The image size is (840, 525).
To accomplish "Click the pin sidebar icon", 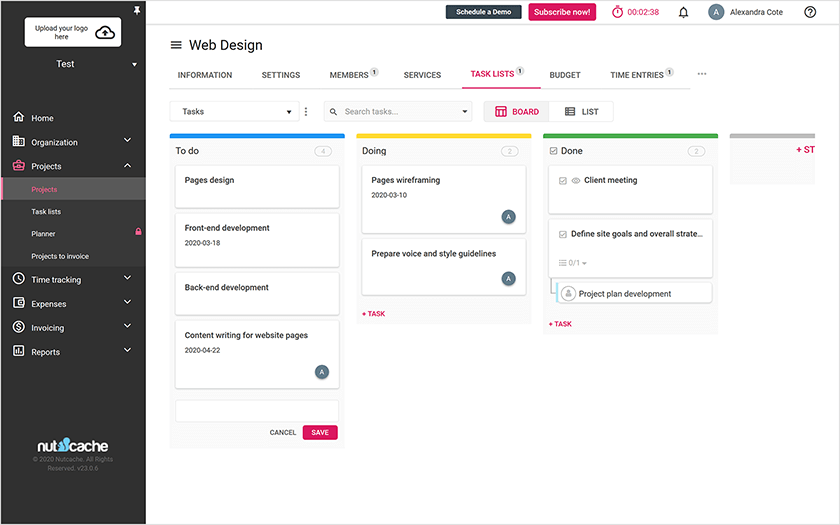I will 137,10.
